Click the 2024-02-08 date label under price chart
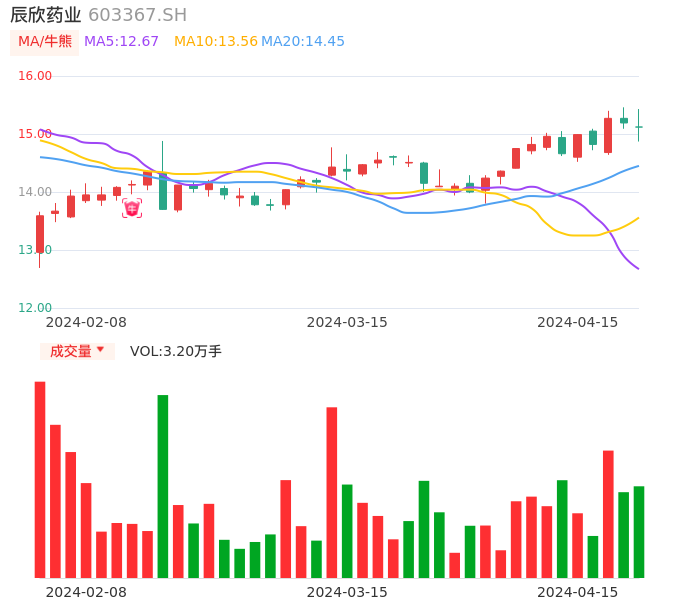Screen dimensions: 686x606 pos(86,322)
